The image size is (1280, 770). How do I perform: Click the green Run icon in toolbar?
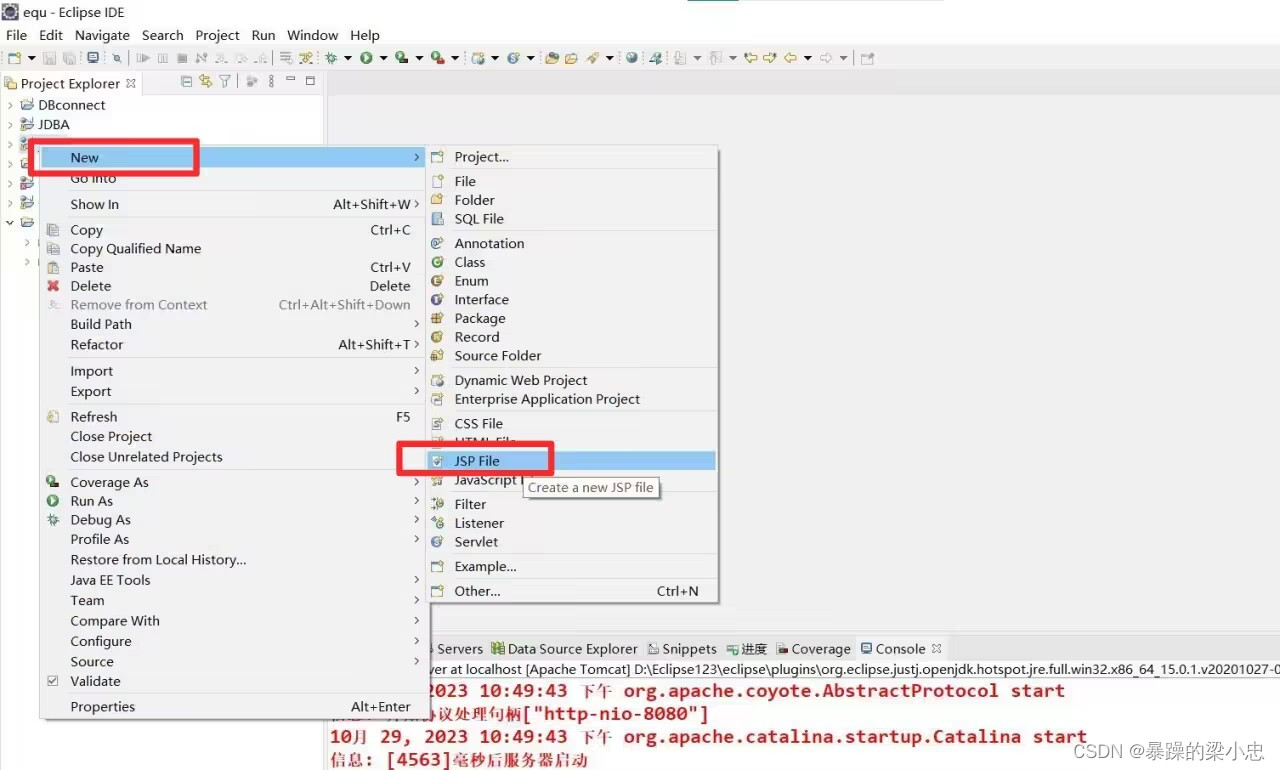366,58
